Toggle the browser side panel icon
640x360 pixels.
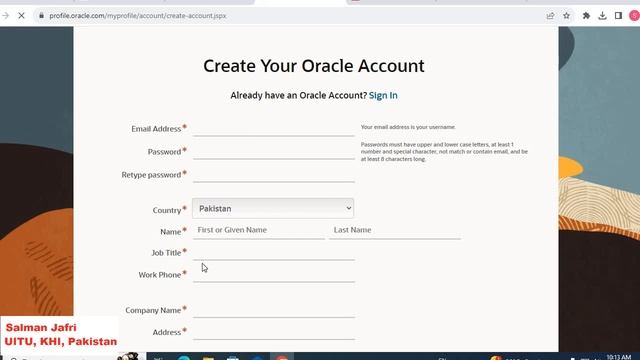pyautogui.click(x=618, y=16)
